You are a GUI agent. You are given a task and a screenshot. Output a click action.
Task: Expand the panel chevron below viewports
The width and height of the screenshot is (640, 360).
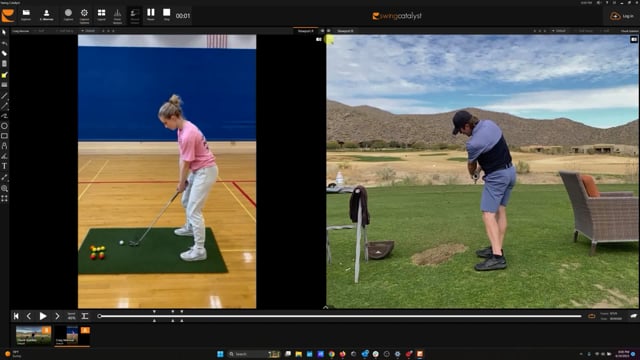pyautogui.click(x=325, y=307)
